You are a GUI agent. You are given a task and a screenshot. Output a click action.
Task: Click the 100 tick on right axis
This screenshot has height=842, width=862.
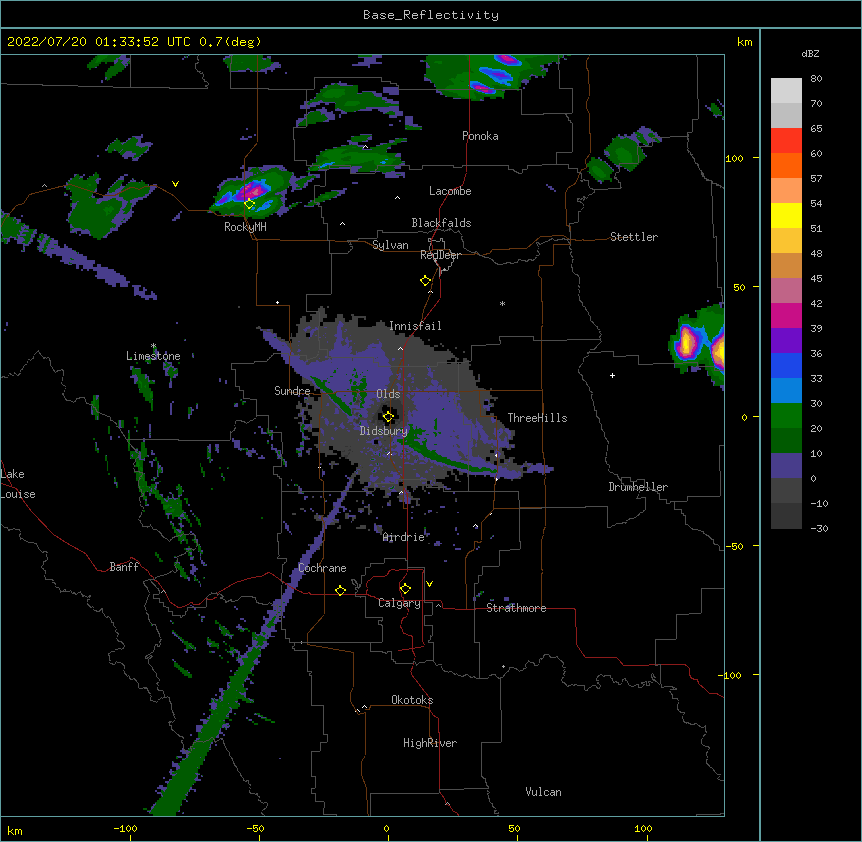point(734,158)
